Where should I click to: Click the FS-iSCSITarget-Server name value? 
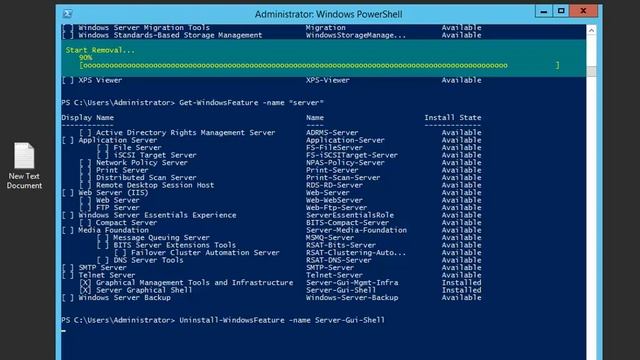point(352,155)
